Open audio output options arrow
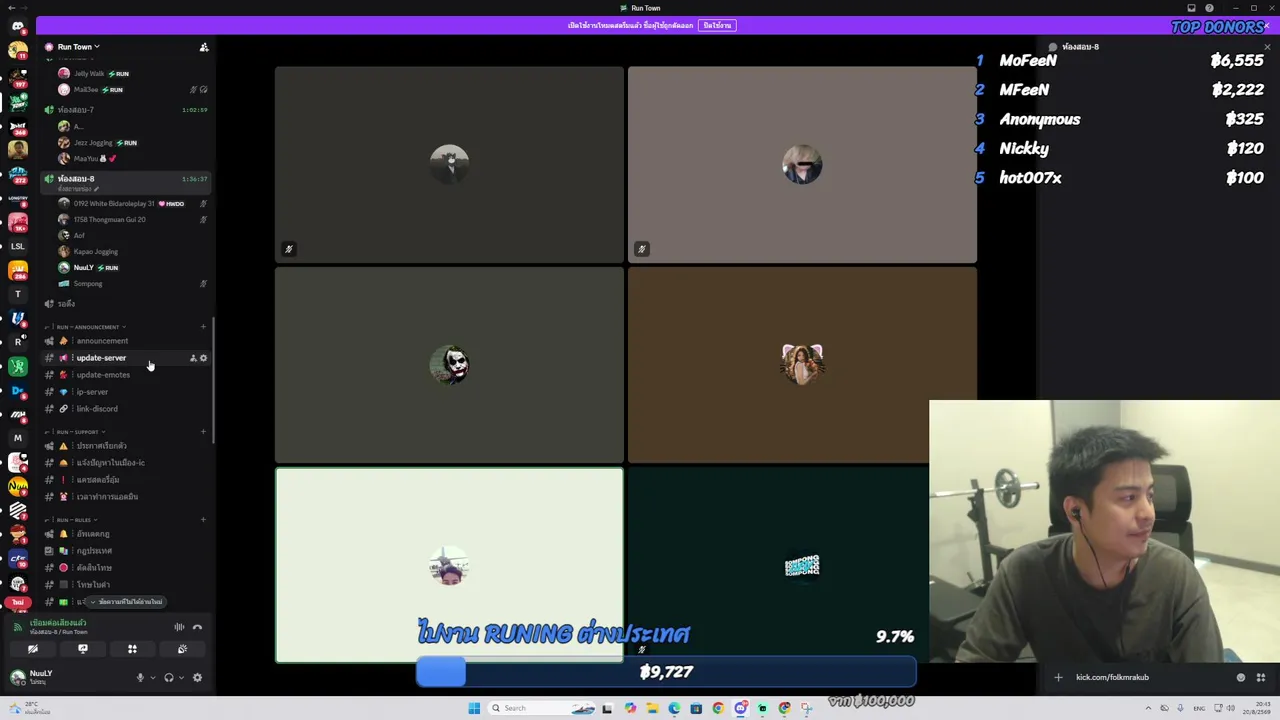The height and width of the screenshot is (720, 1280). point(181,678)
